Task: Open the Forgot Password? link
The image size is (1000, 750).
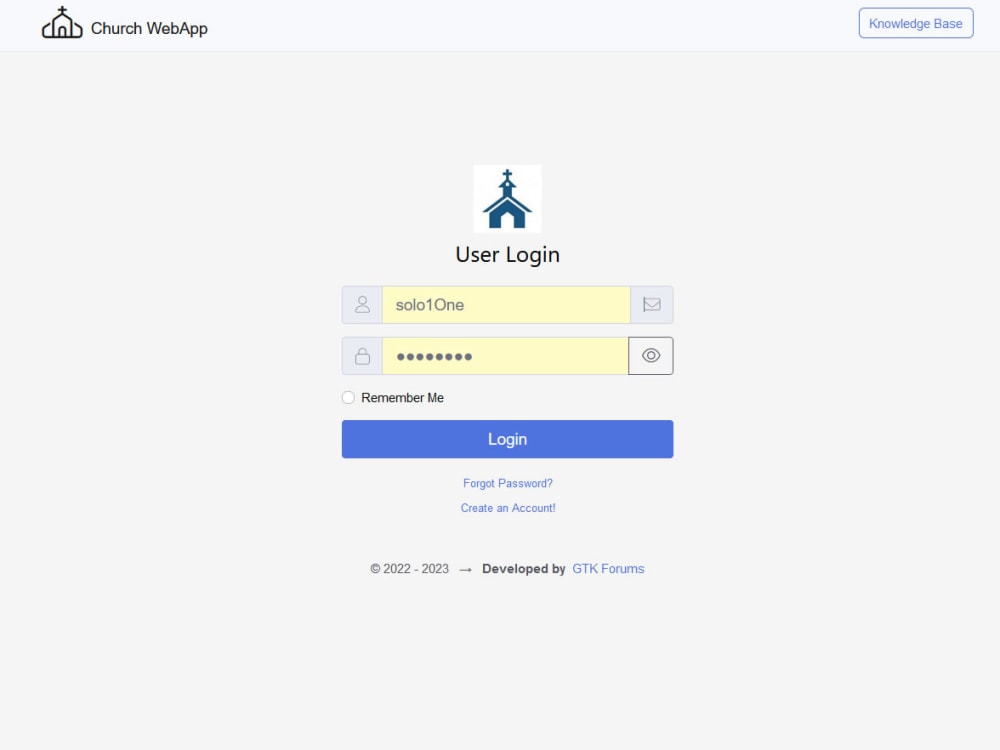Action: (x=508, y=483)
